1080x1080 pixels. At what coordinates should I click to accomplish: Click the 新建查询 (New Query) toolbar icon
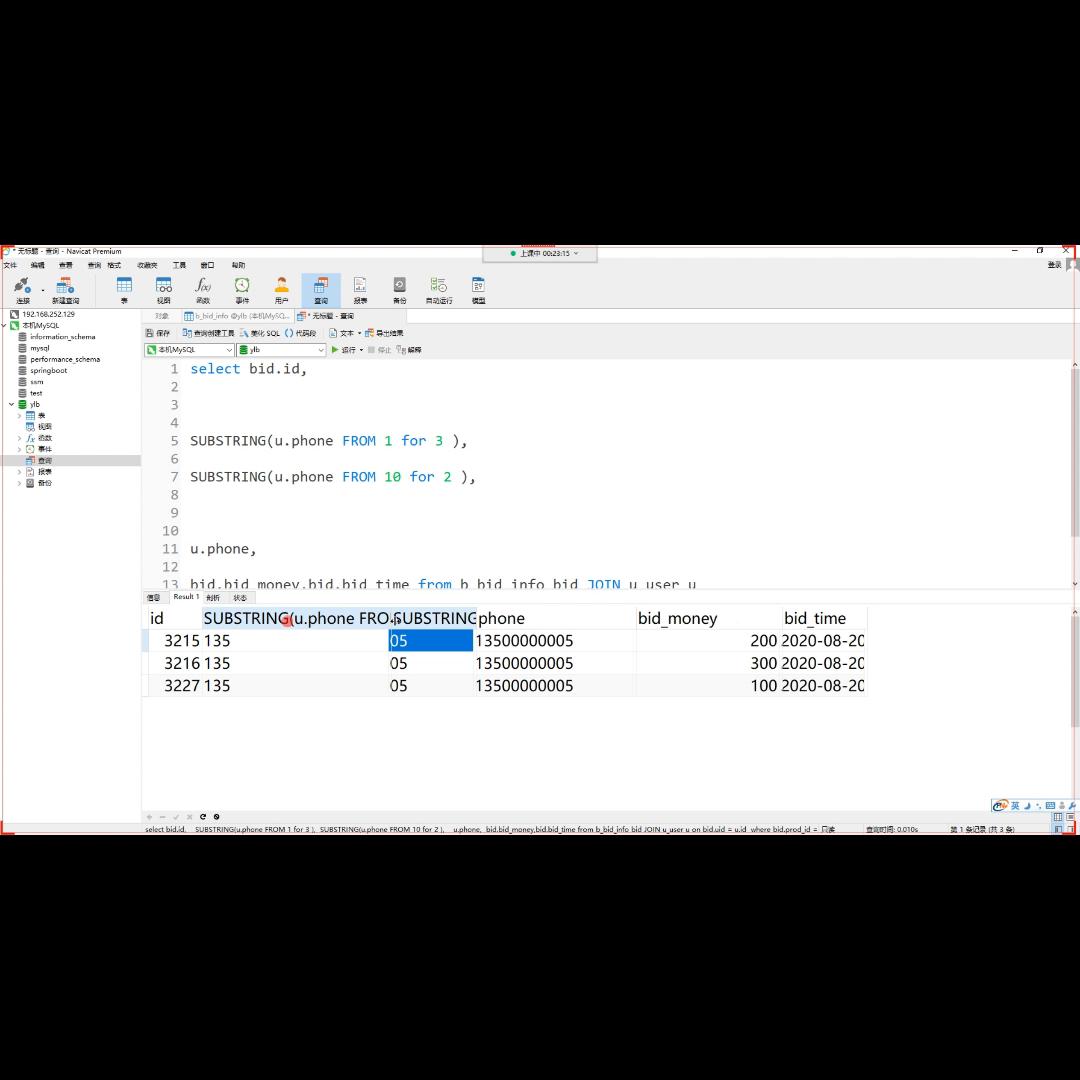coord(65,290)
